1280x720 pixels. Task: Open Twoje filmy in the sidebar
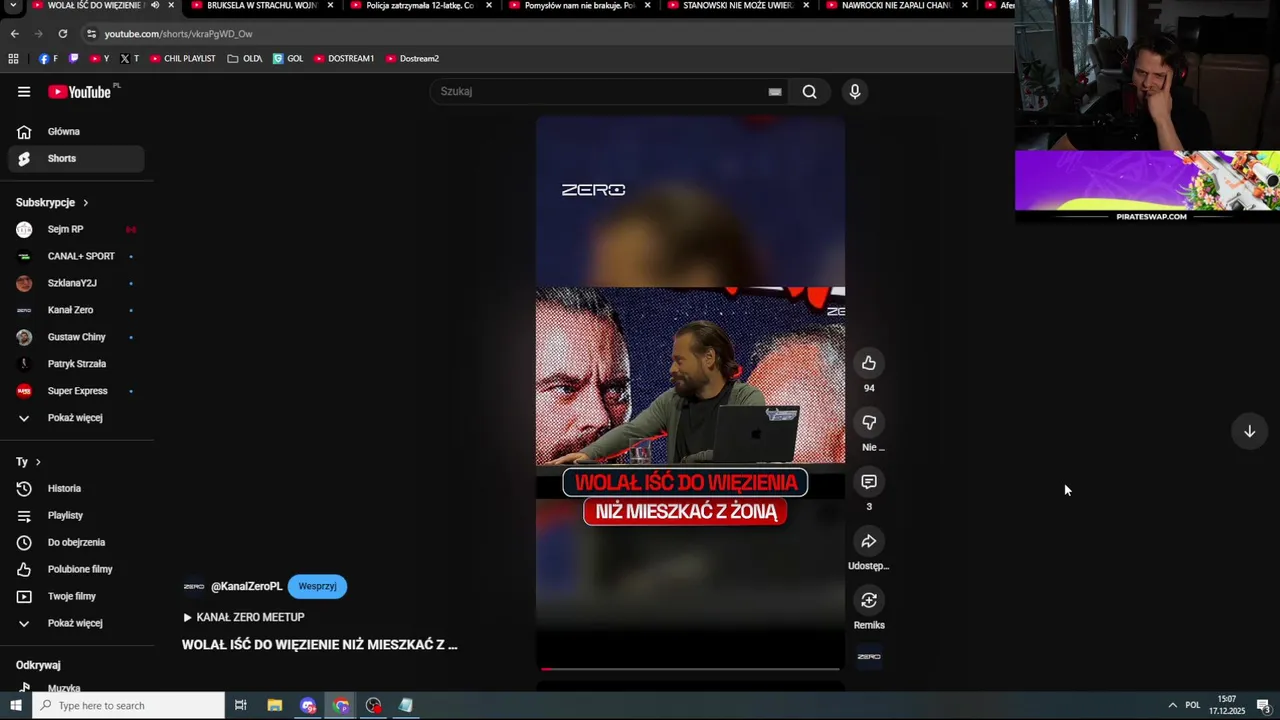click(x=76, y=597)
